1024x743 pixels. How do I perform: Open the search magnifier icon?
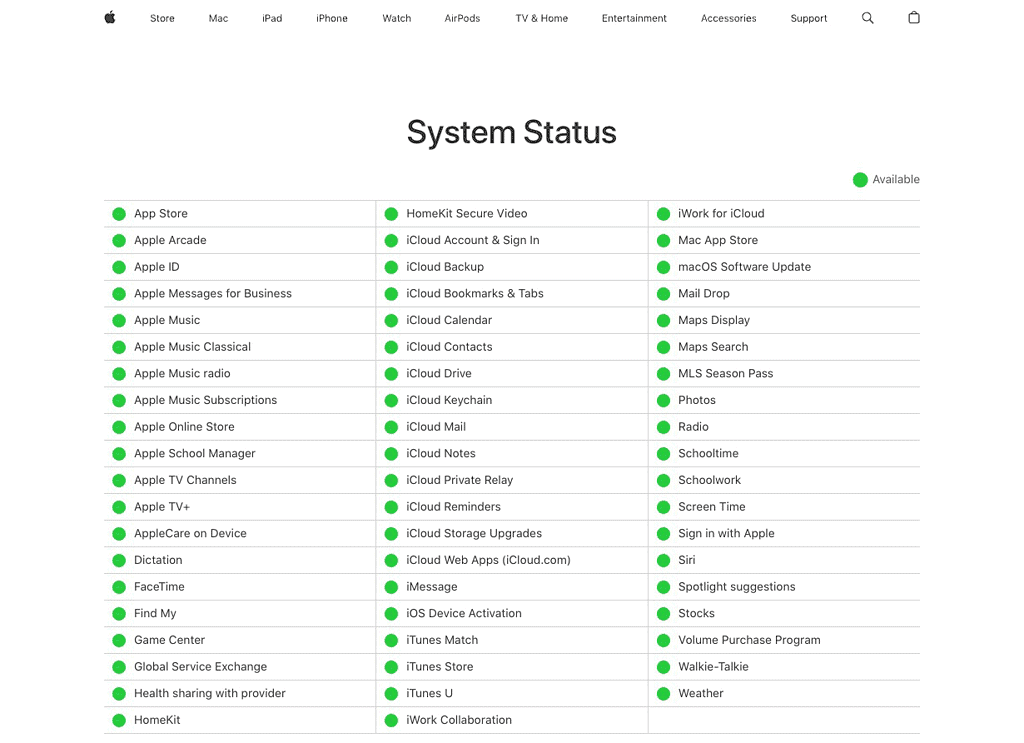coord(867,18)
